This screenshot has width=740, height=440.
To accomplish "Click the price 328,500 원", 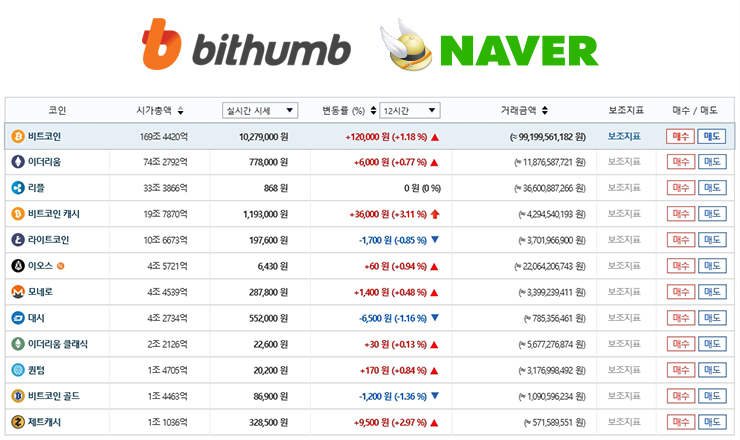I will 269,422.
